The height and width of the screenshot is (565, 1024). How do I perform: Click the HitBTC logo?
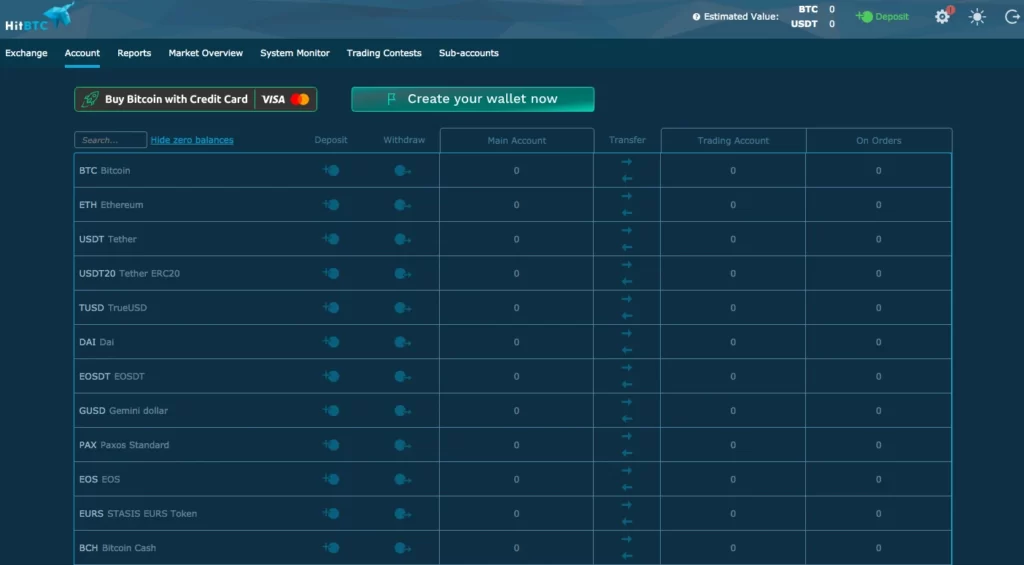(40, 17)
